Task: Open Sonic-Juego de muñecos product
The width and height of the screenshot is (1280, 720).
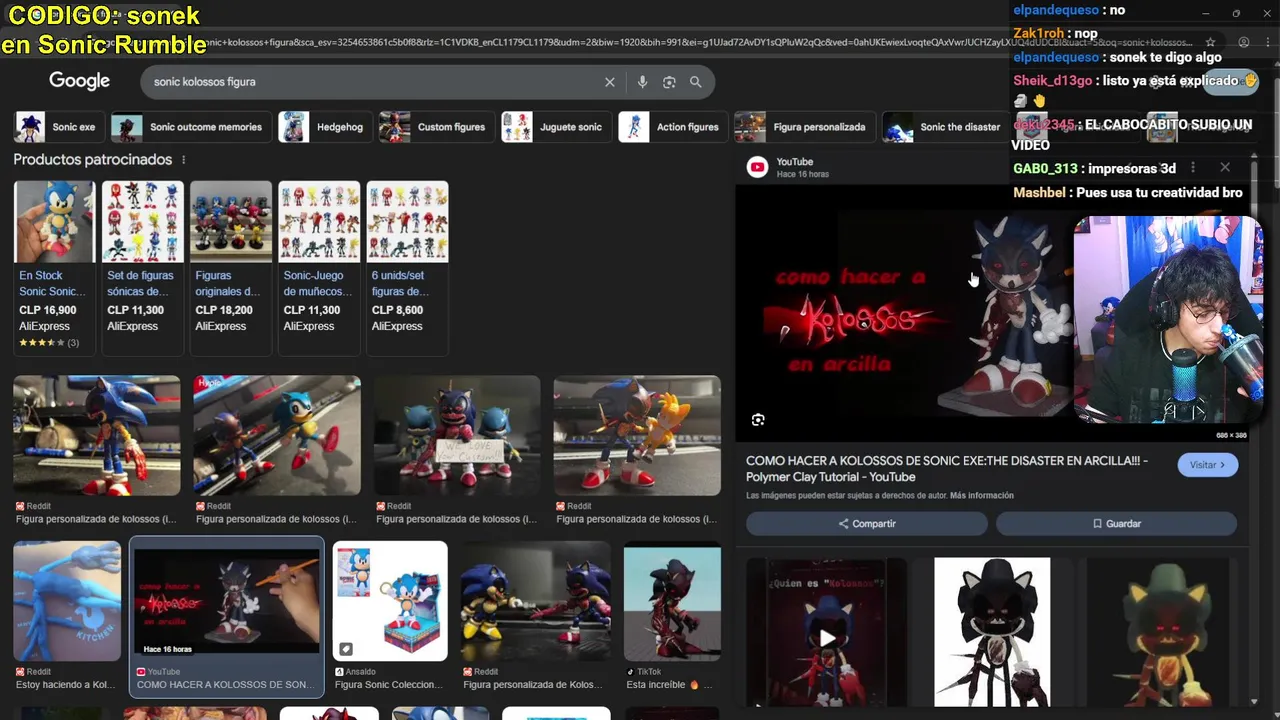Action: [318, 268]
